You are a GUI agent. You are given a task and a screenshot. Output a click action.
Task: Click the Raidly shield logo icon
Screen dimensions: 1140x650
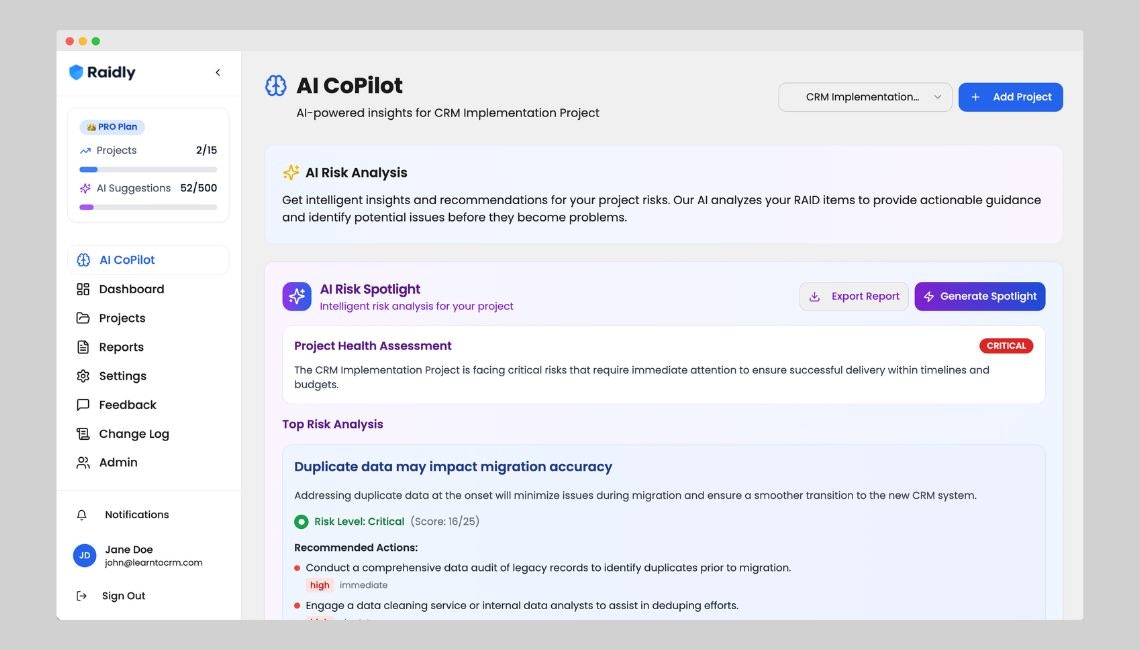pos(76,72)
